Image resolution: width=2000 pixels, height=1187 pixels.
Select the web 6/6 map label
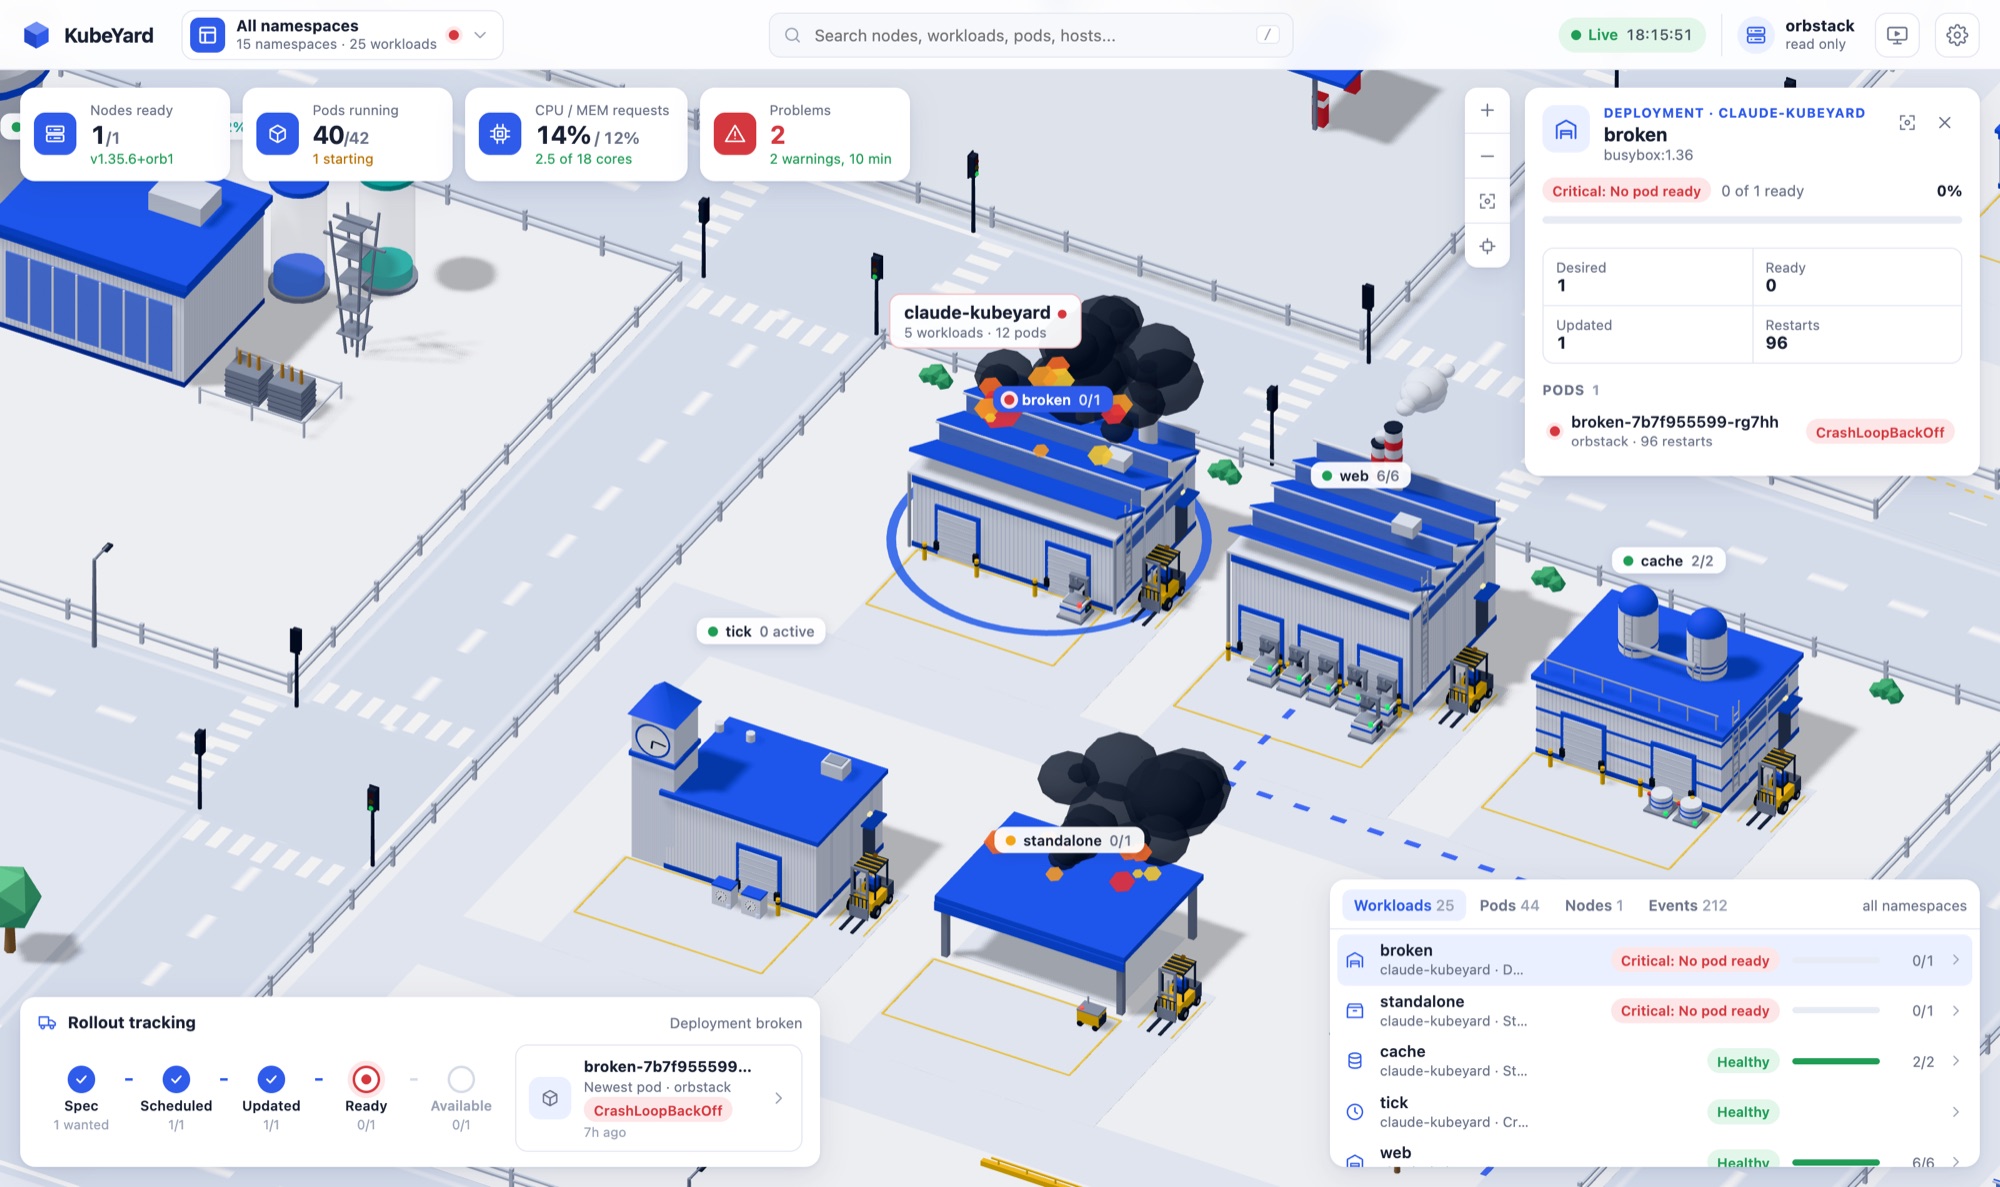(1360, 476)
